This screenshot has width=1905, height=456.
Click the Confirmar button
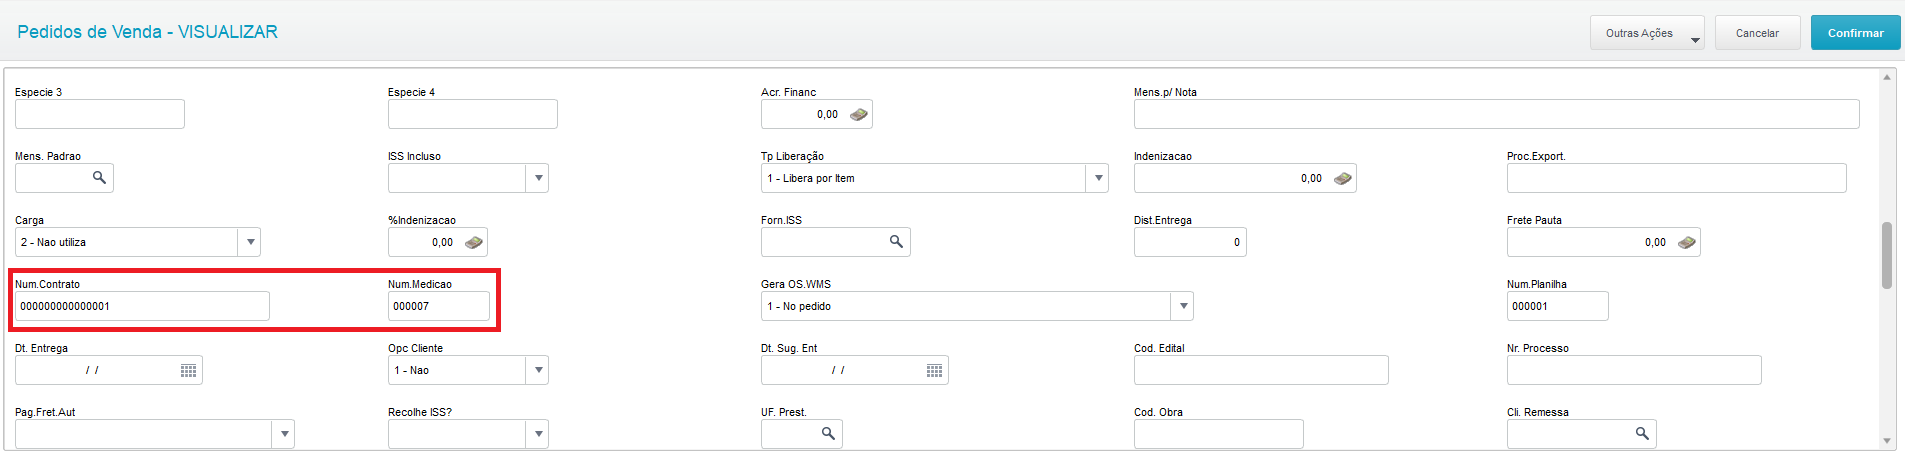[x=1855, y=33]
